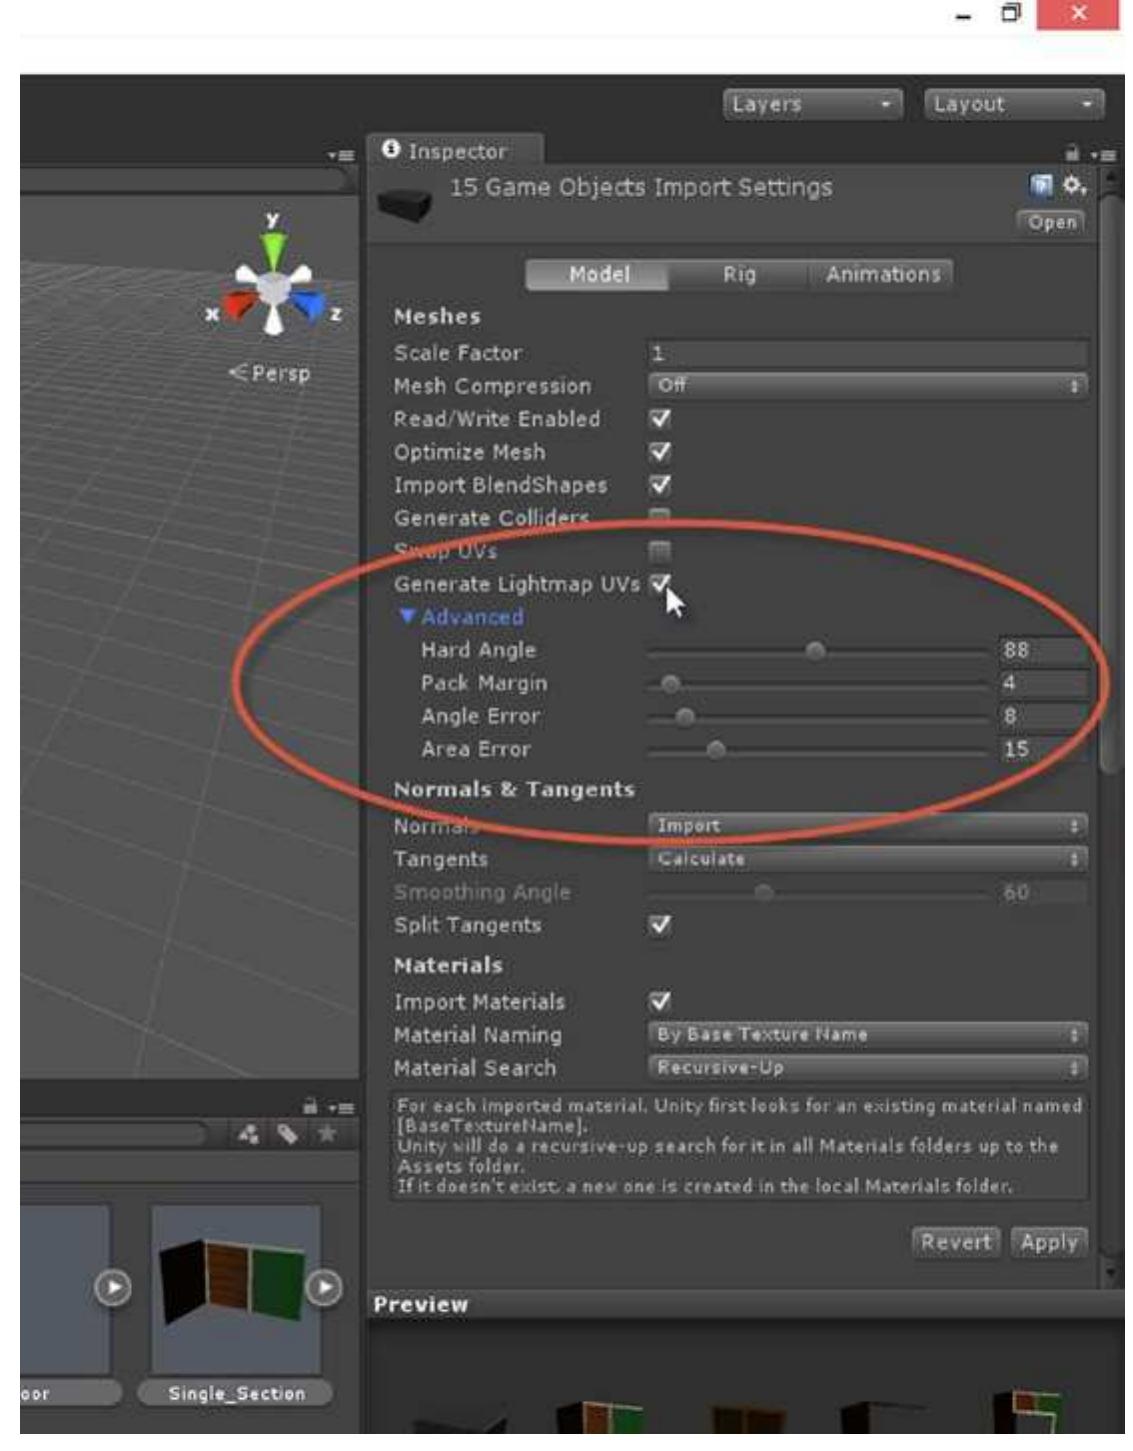
Task: Click the favorites star icon in Project panel
Action: coord(327,1133)
